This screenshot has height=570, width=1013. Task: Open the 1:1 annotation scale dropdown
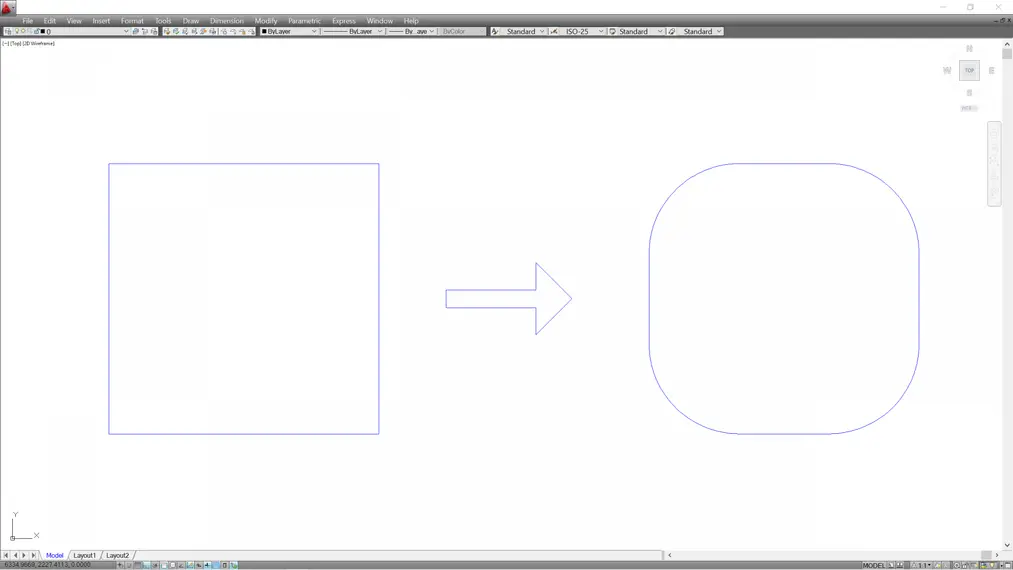click(x=922, y=565)
